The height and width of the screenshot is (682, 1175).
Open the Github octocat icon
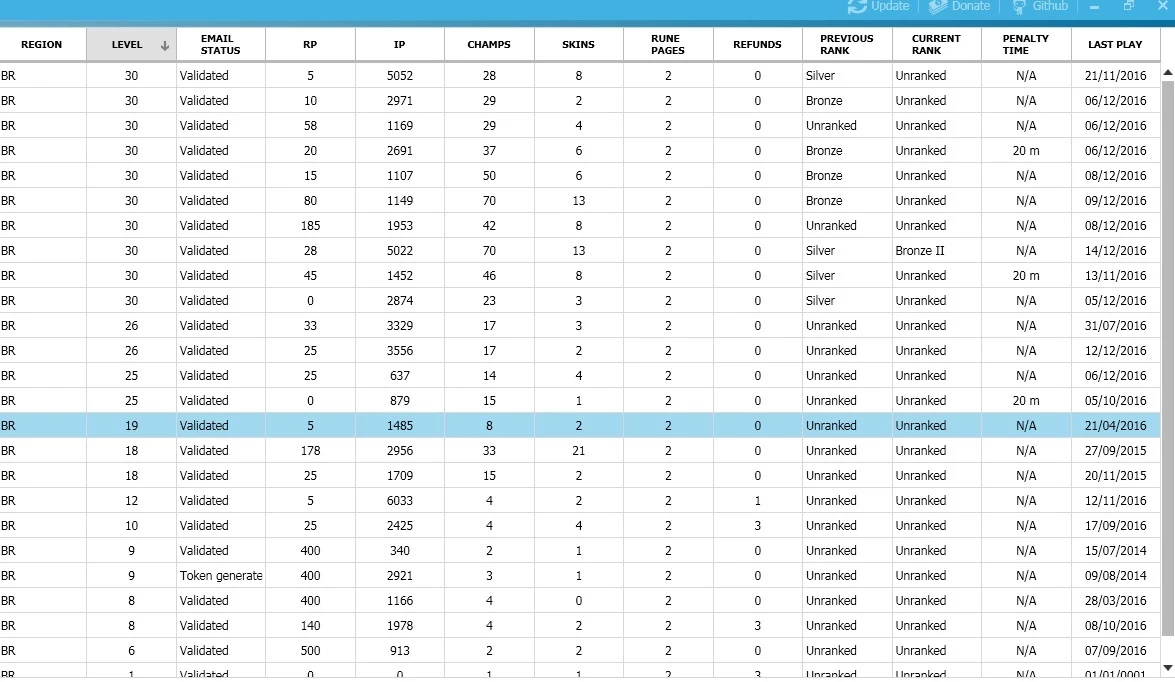point(1019,6)
